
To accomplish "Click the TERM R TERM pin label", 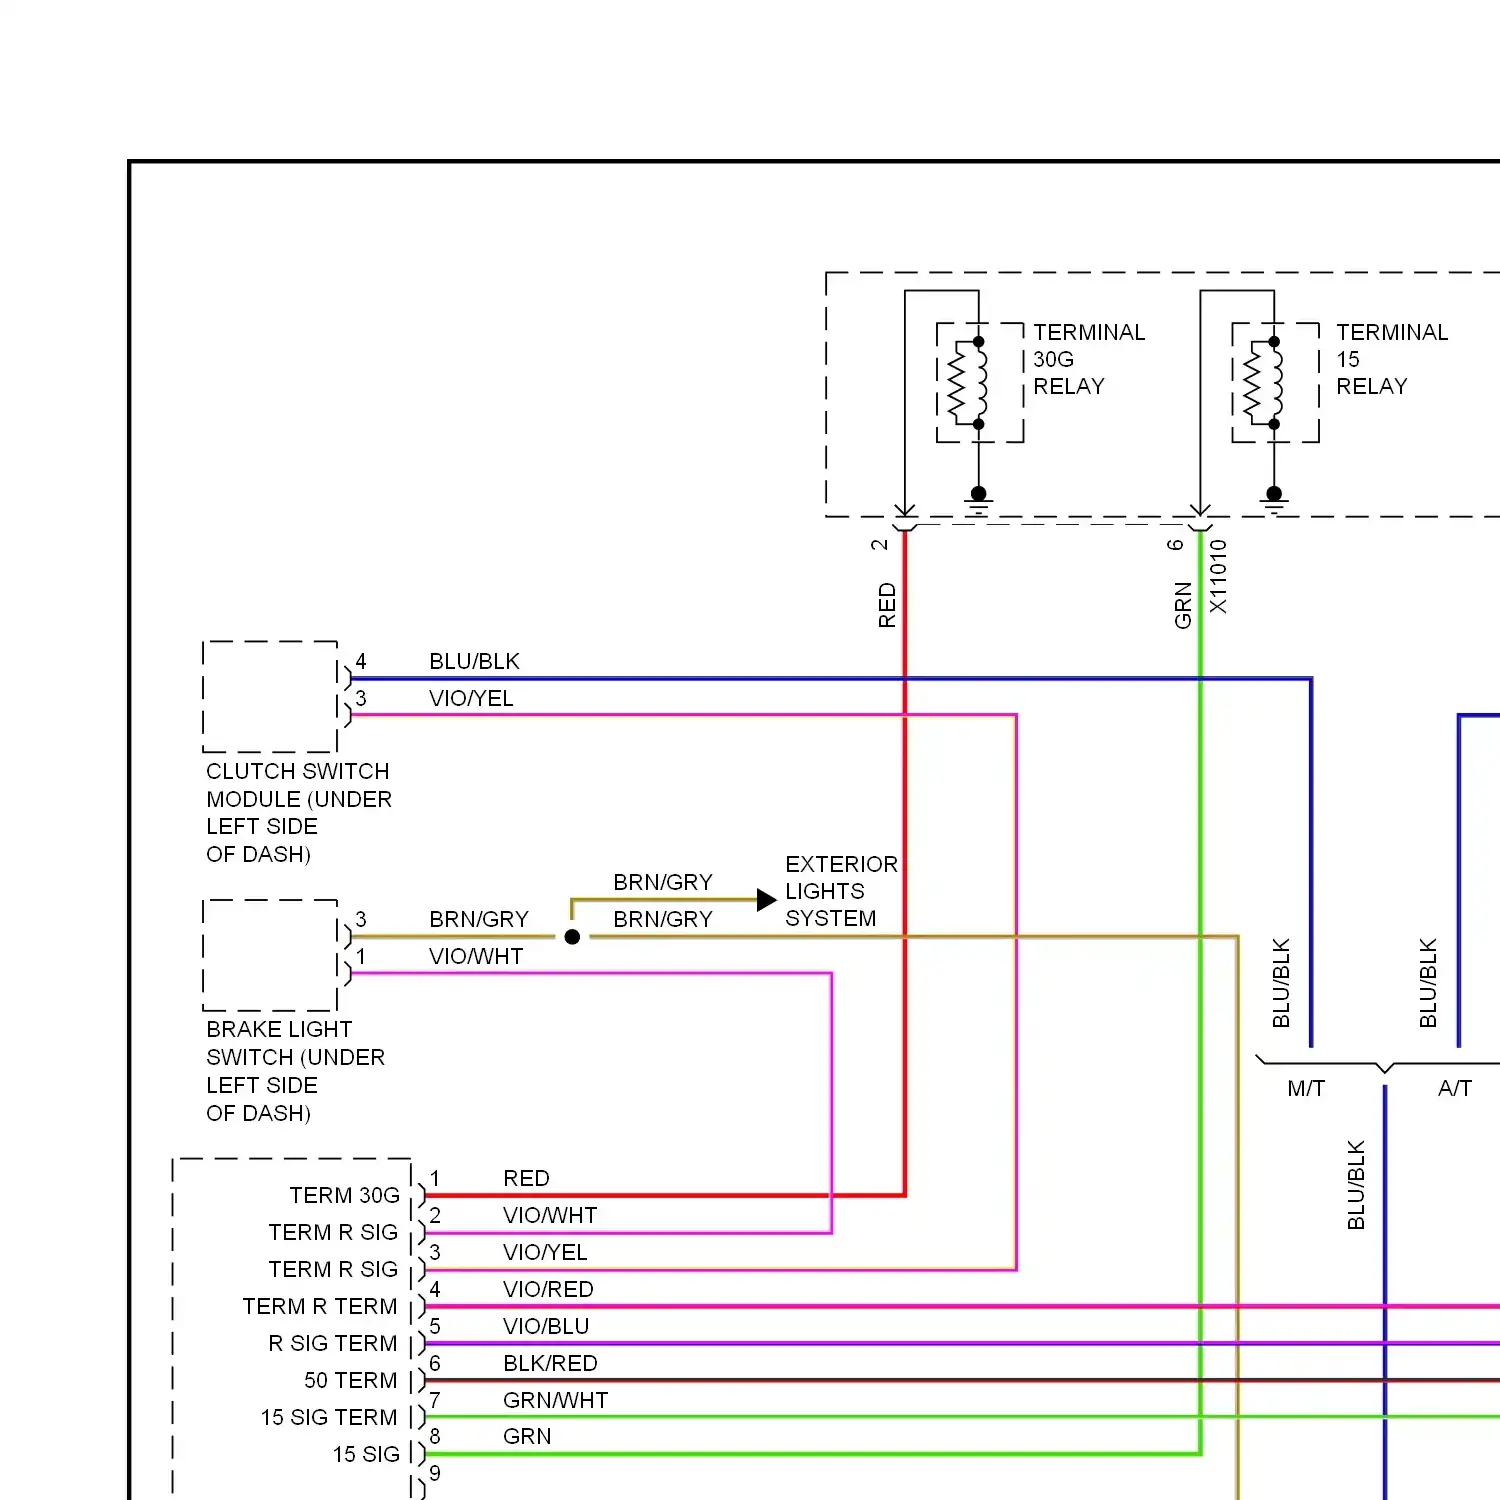I will 320,1307.
